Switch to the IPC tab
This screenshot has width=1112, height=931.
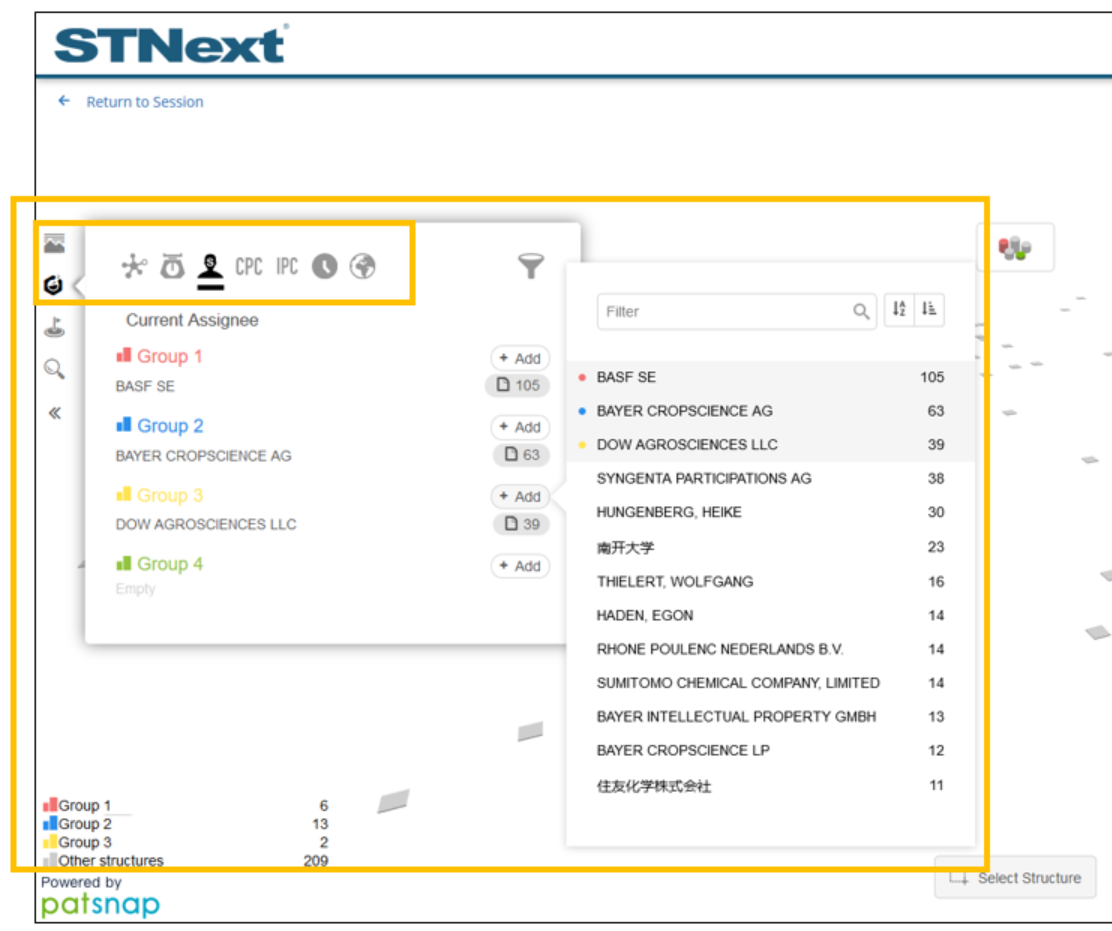pos(287,266)
